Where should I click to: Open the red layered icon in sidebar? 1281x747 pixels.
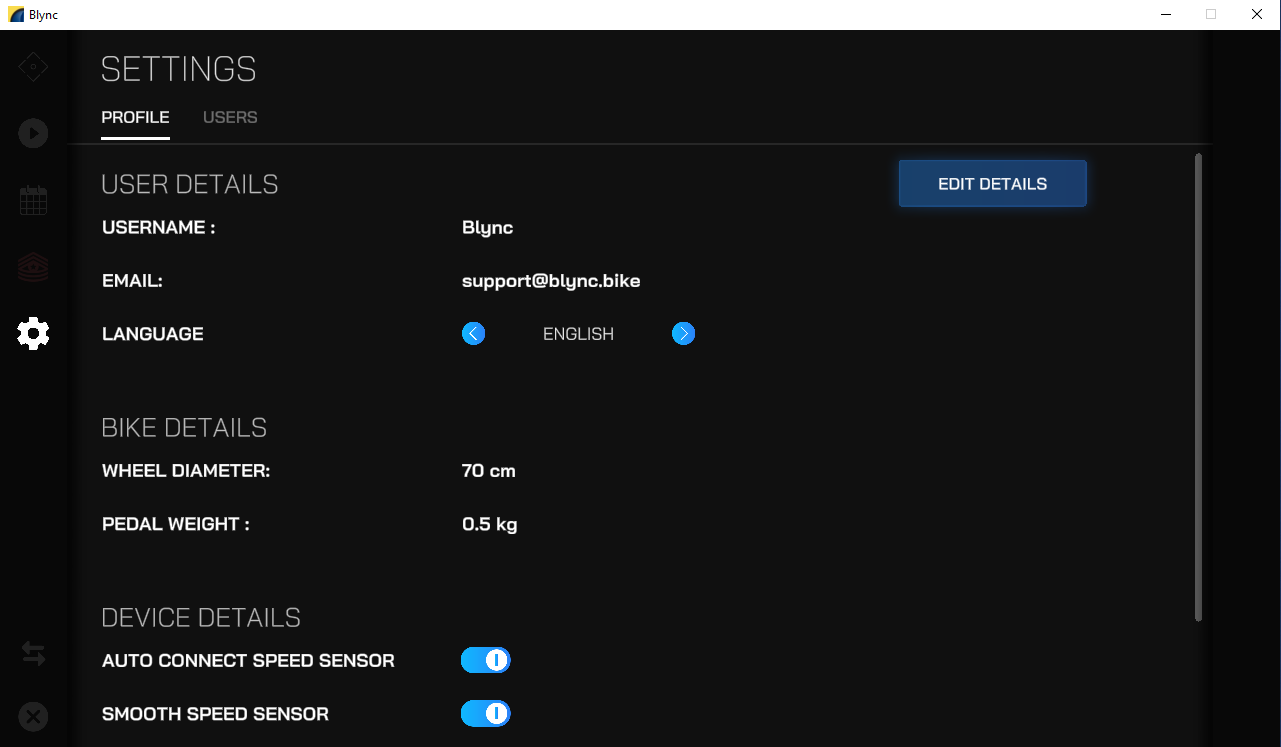(x=33, y=267)
